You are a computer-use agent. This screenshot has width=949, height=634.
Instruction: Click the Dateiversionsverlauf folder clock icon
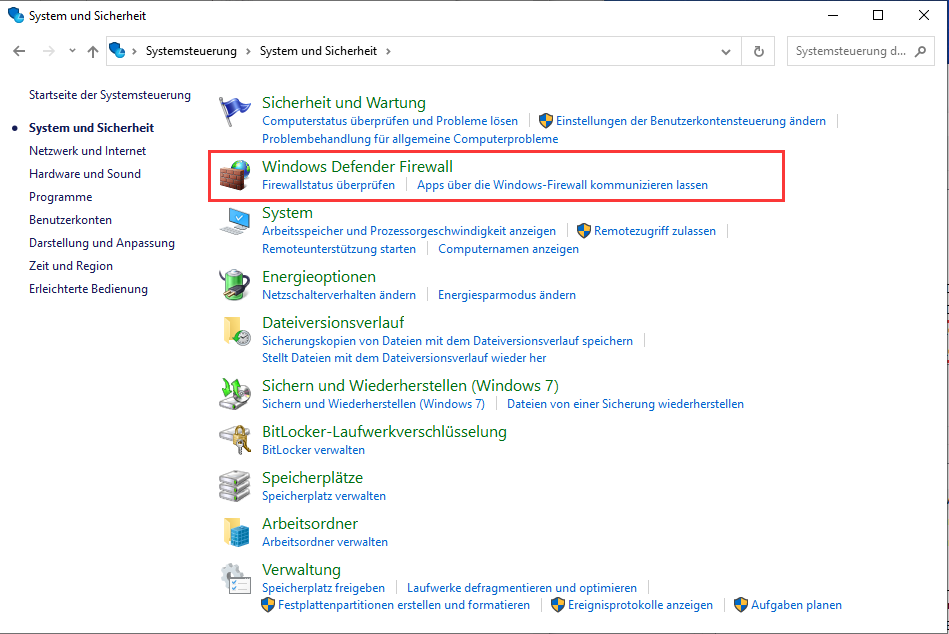[x=236, y=331]
